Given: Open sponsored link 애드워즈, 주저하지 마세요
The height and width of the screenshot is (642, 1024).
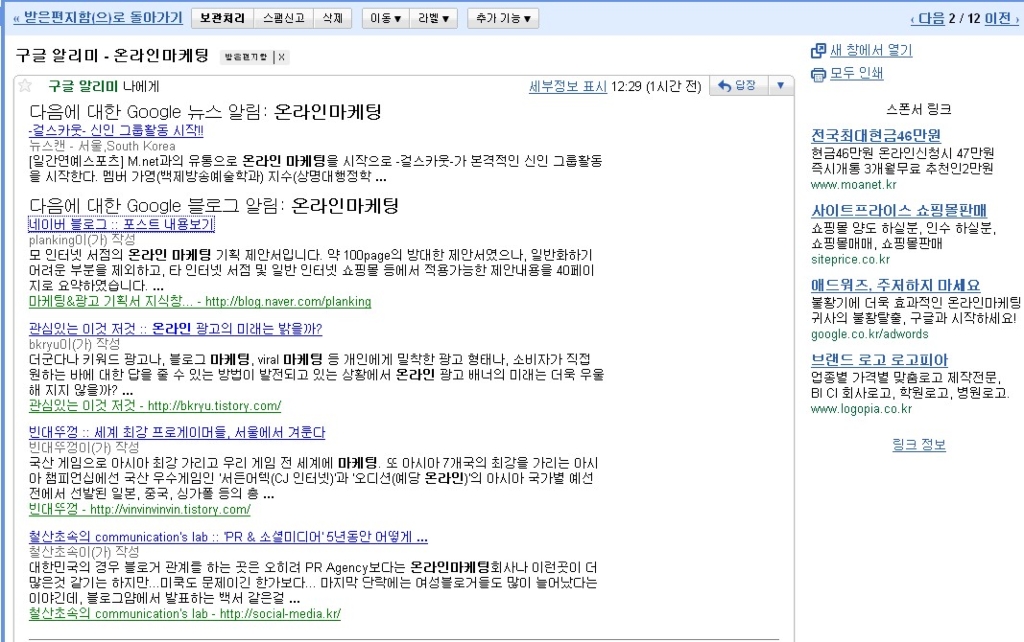Looking at the screenshot, I should click(895, 285).
